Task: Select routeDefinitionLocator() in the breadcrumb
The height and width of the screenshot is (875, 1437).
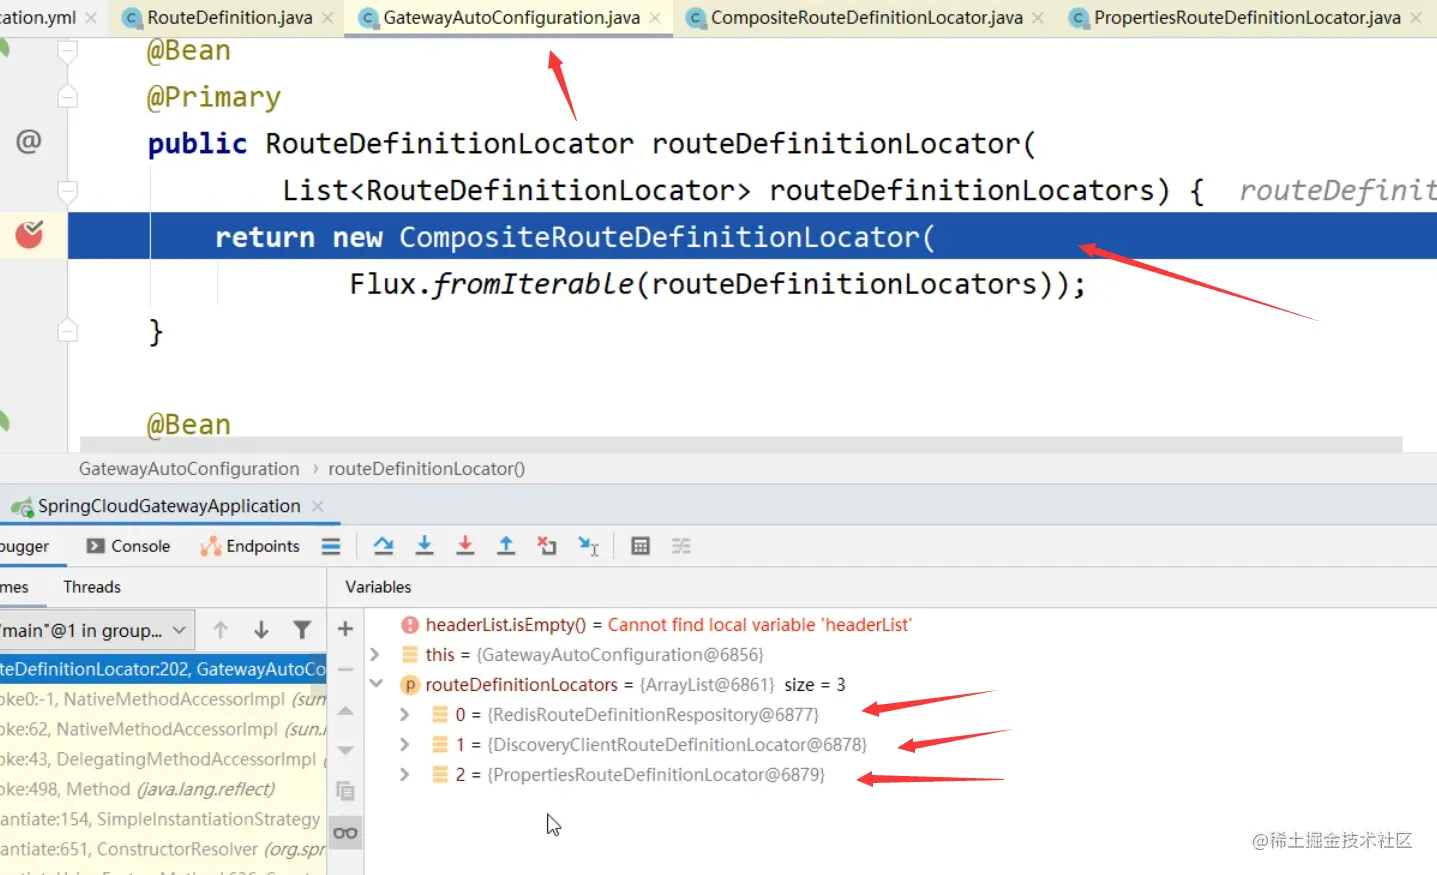Action: [x=427, y=469]
